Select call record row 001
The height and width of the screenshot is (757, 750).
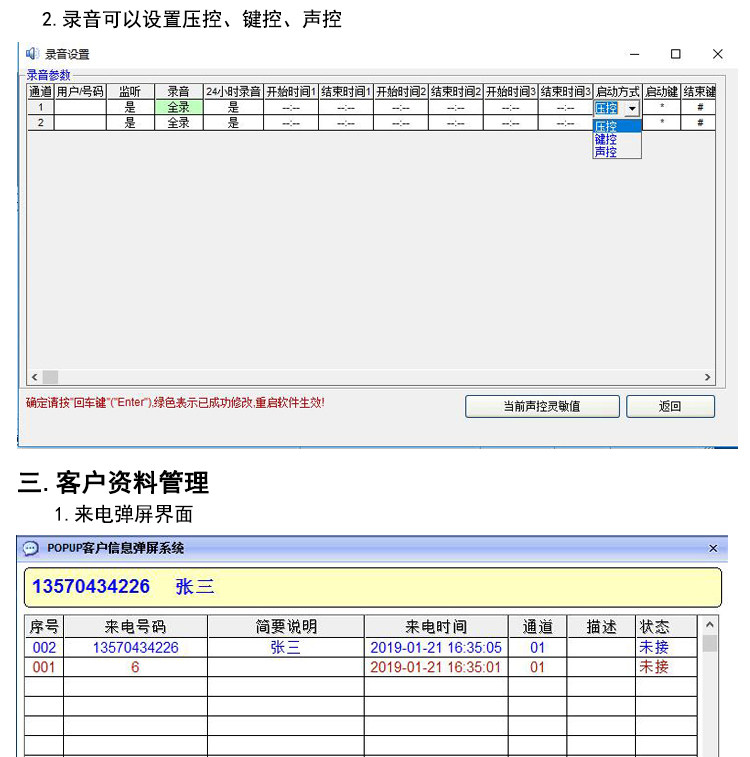[x=361, y=667]
